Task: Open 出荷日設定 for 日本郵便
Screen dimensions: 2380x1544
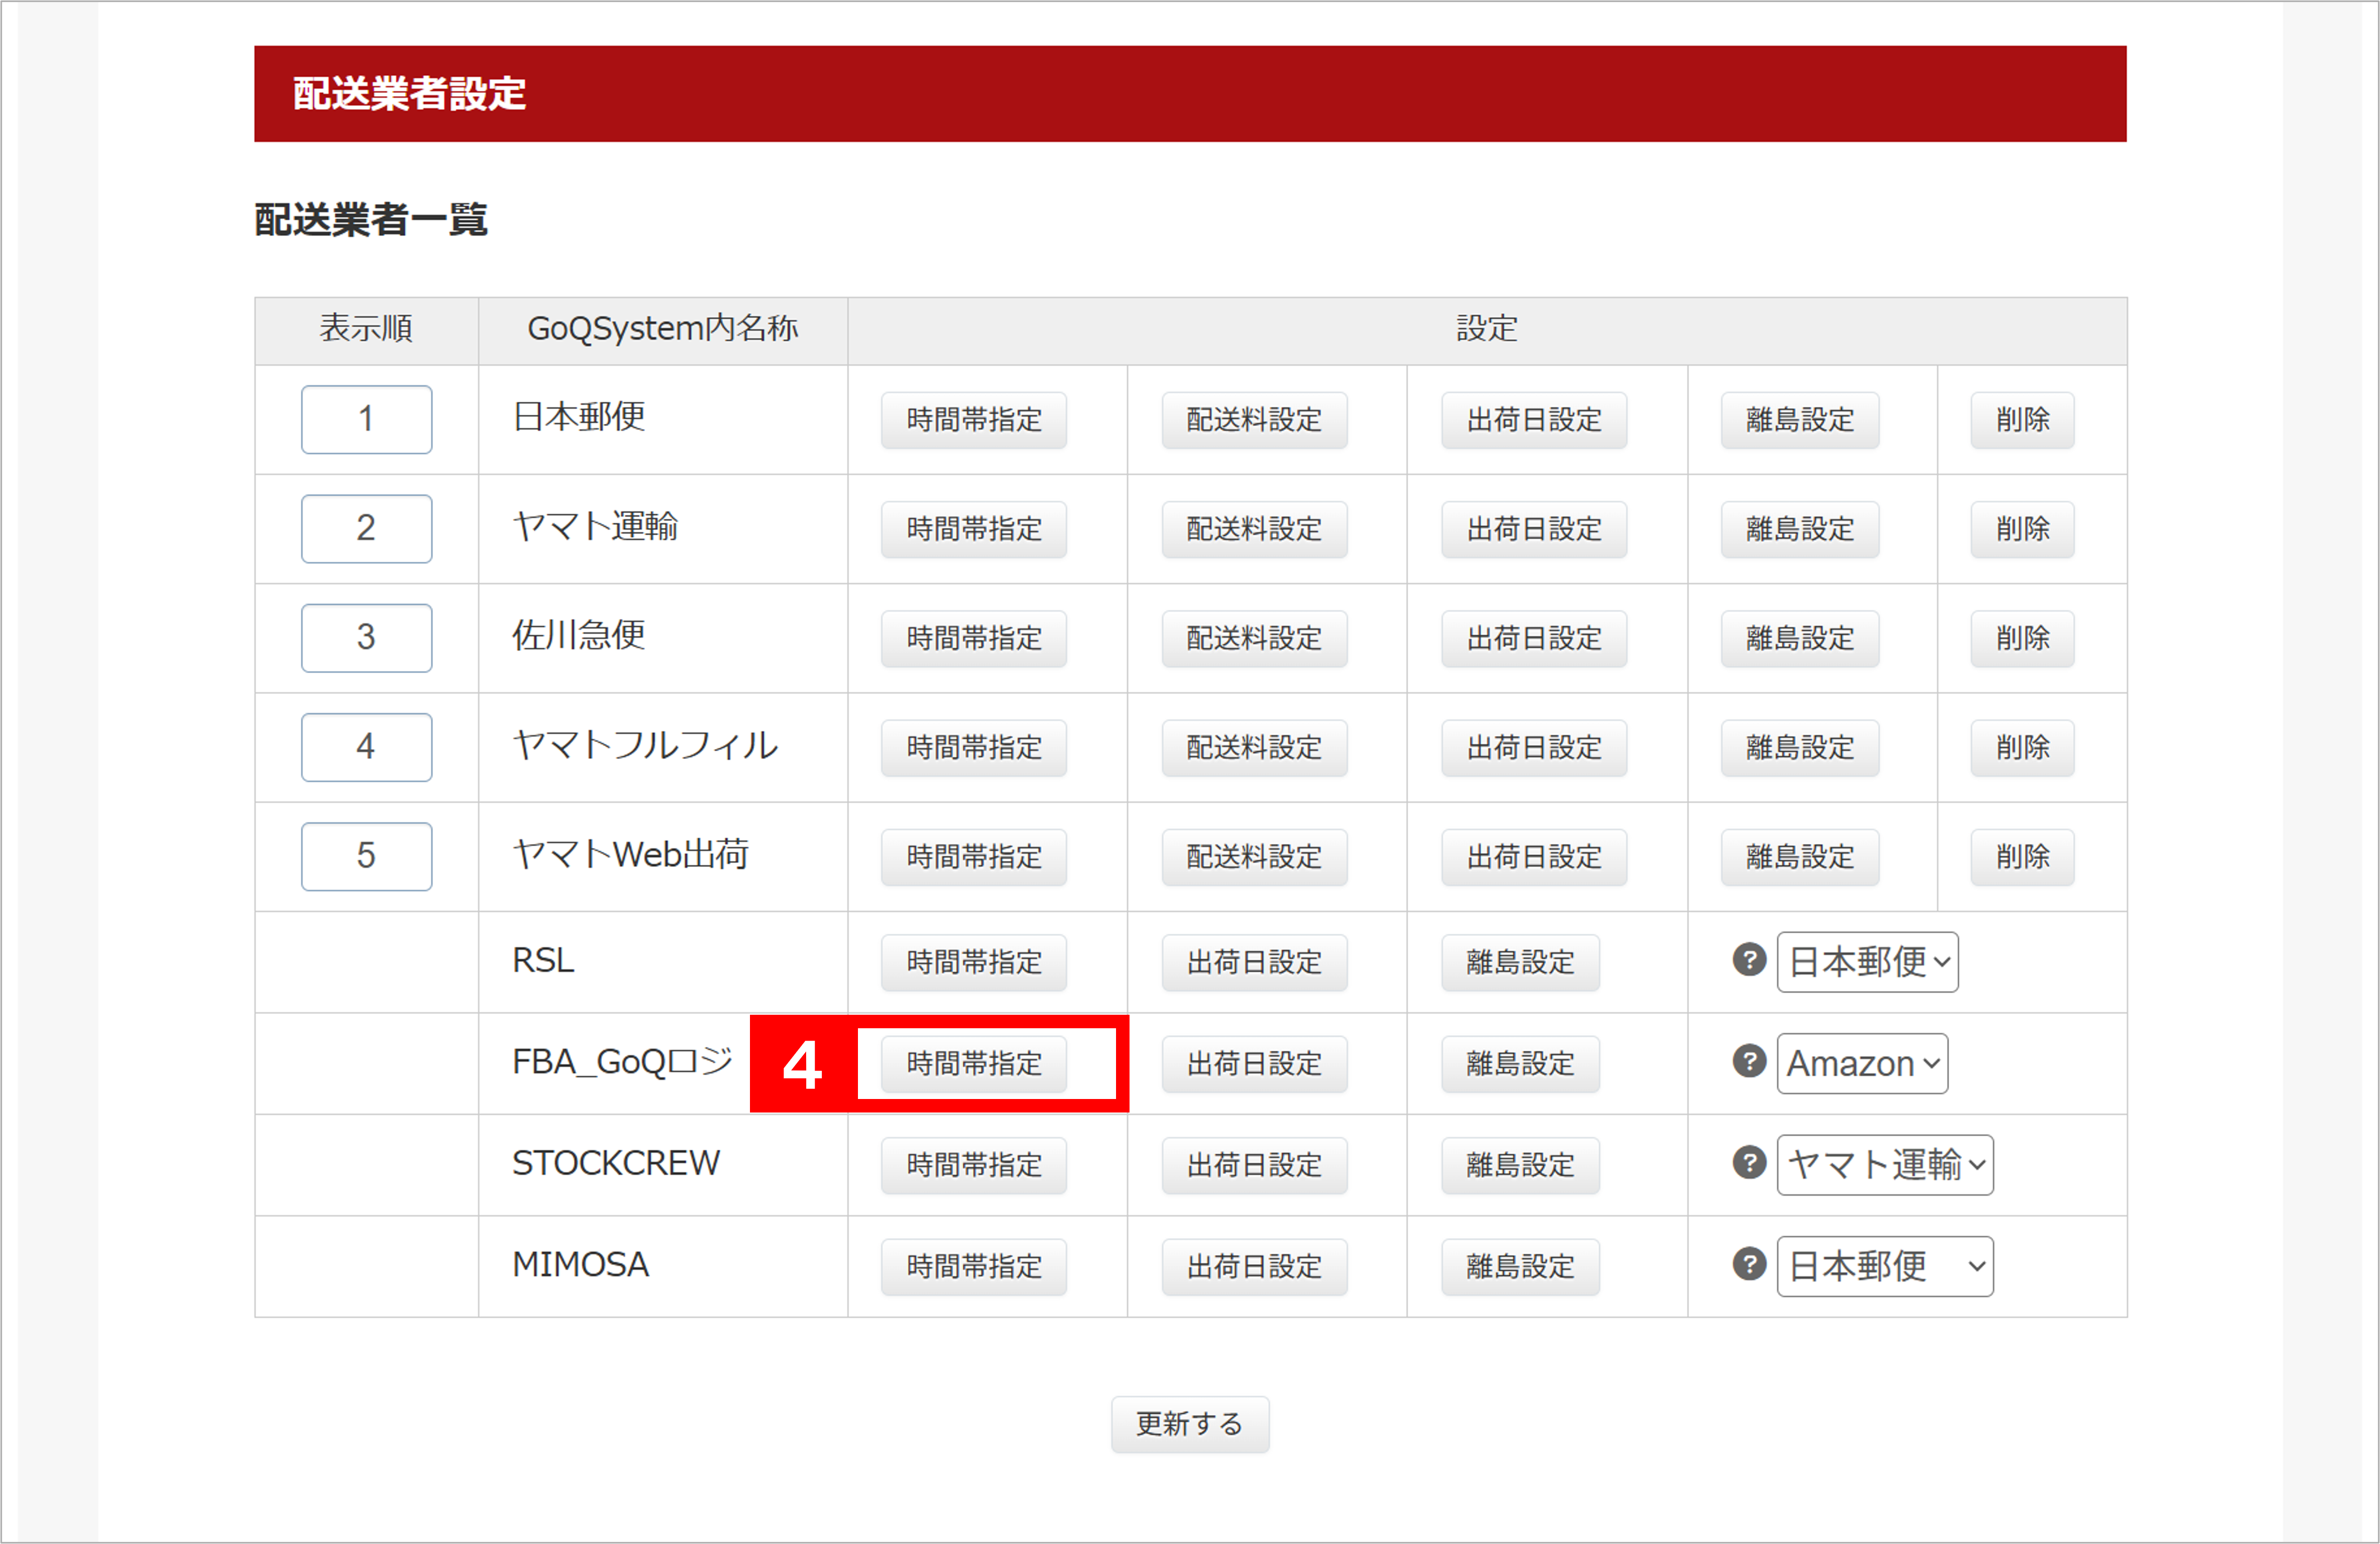Action: (1534, 420)
